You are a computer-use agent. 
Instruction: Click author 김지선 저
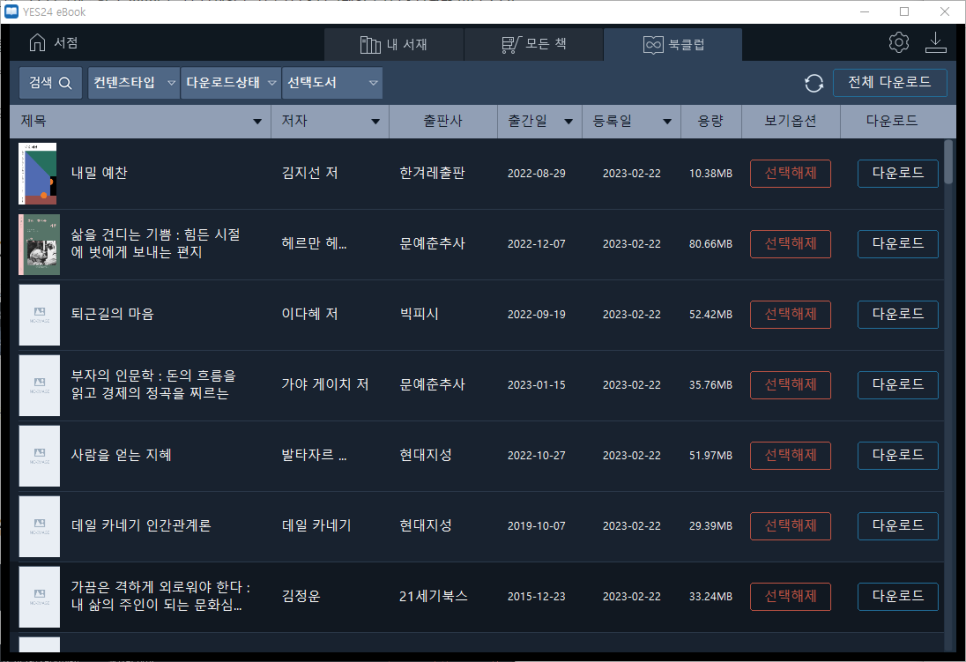(x=310, y=173)
